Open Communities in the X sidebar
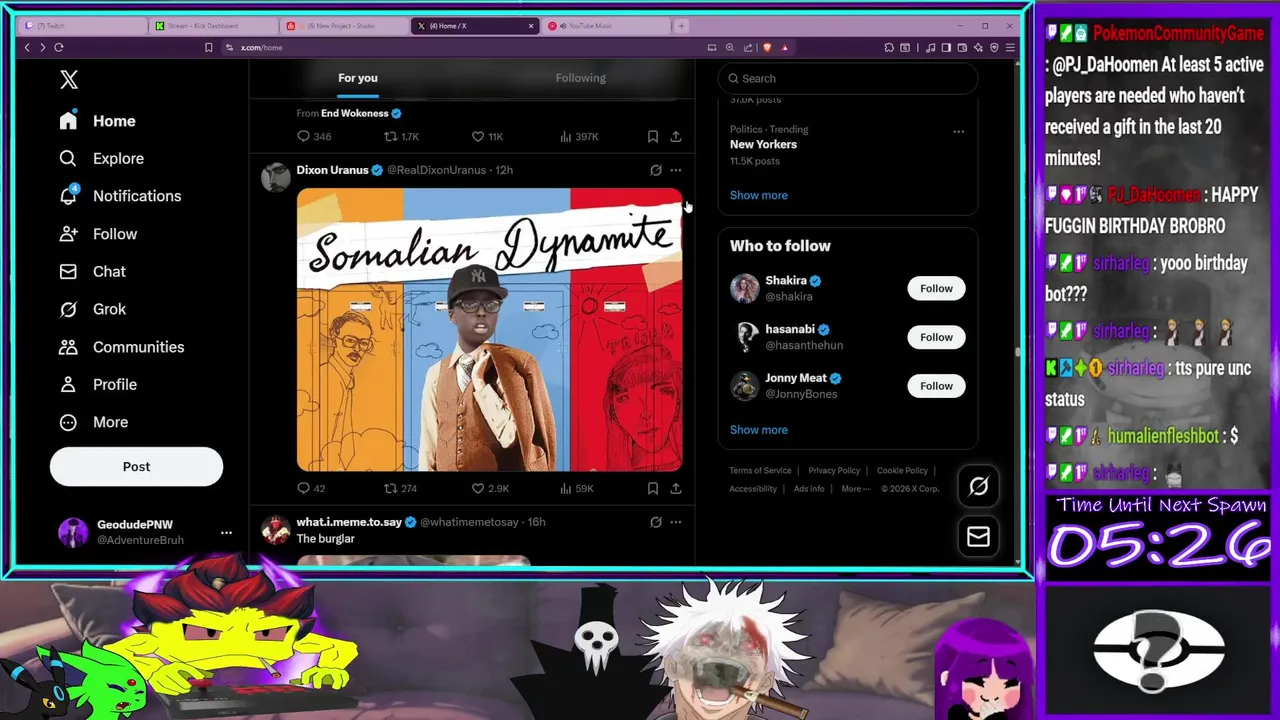The height and width of the screenshot is (720, 1280). tap(121, 347)
